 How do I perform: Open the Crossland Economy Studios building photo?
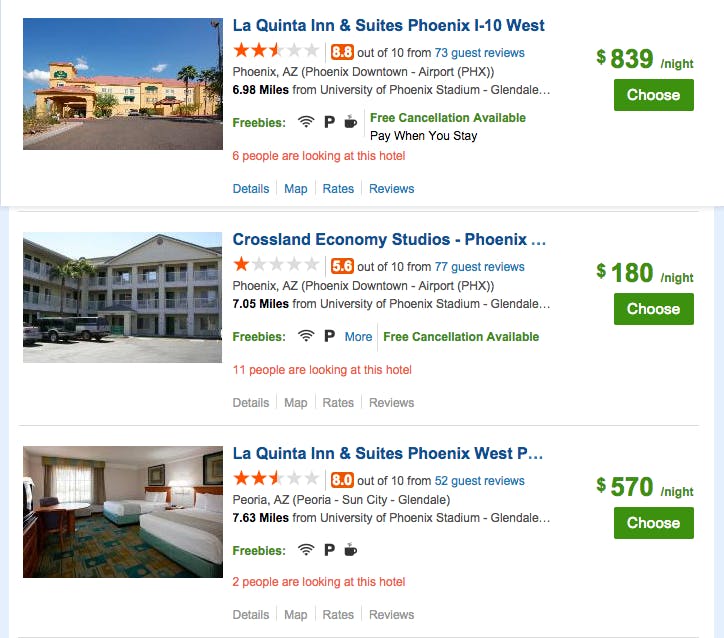(x=122, y=297)
